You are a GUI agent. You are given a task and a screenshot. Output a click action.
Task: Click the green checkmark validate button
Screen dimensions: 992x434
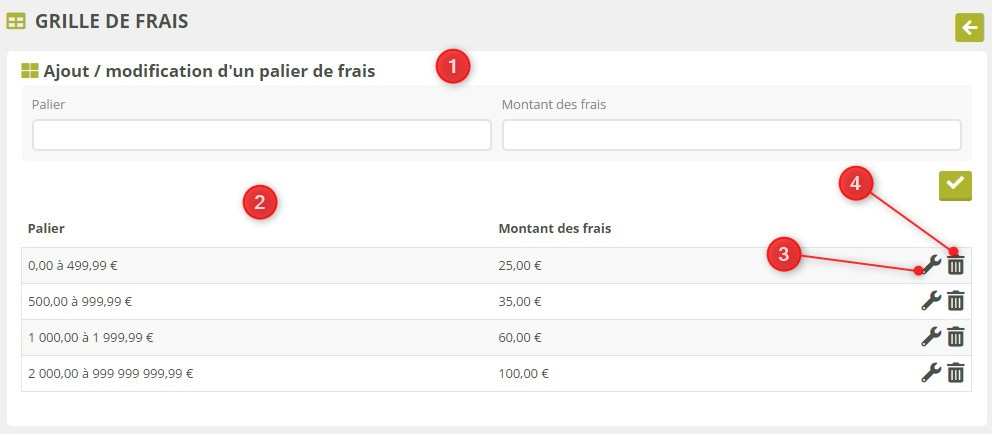[955, 185]
